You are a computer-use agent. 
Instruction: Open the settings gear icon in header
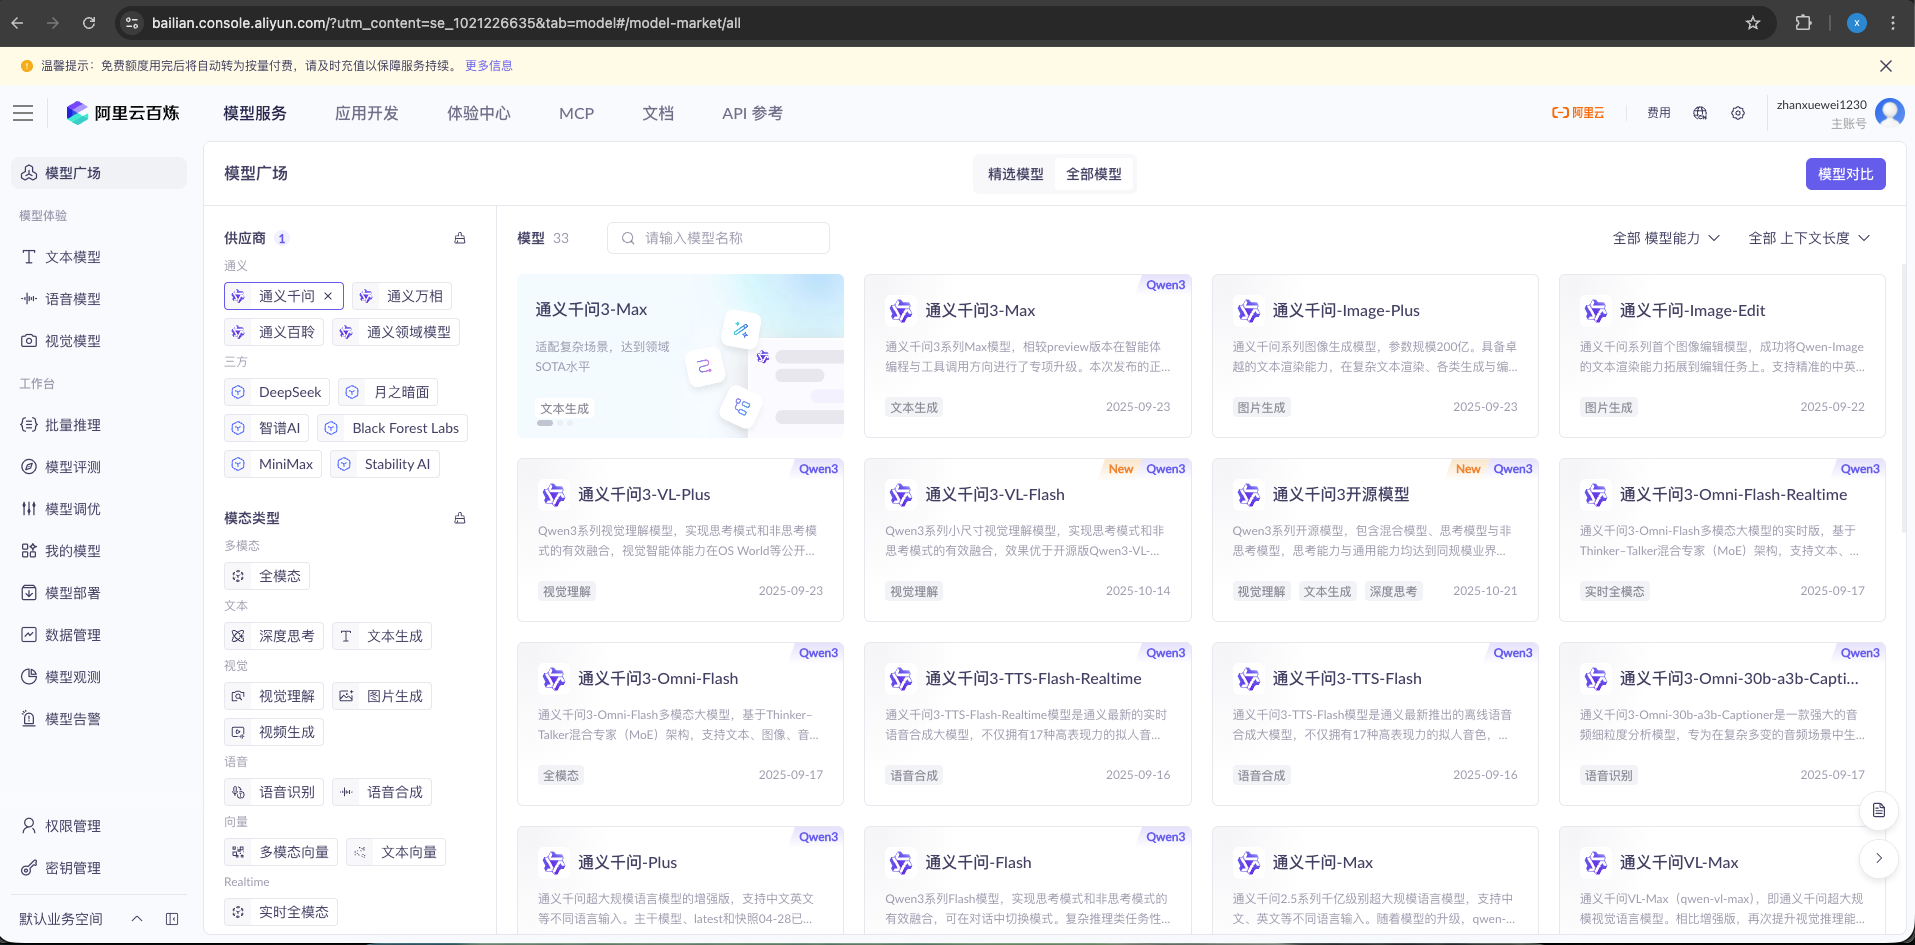(1738, 113)
